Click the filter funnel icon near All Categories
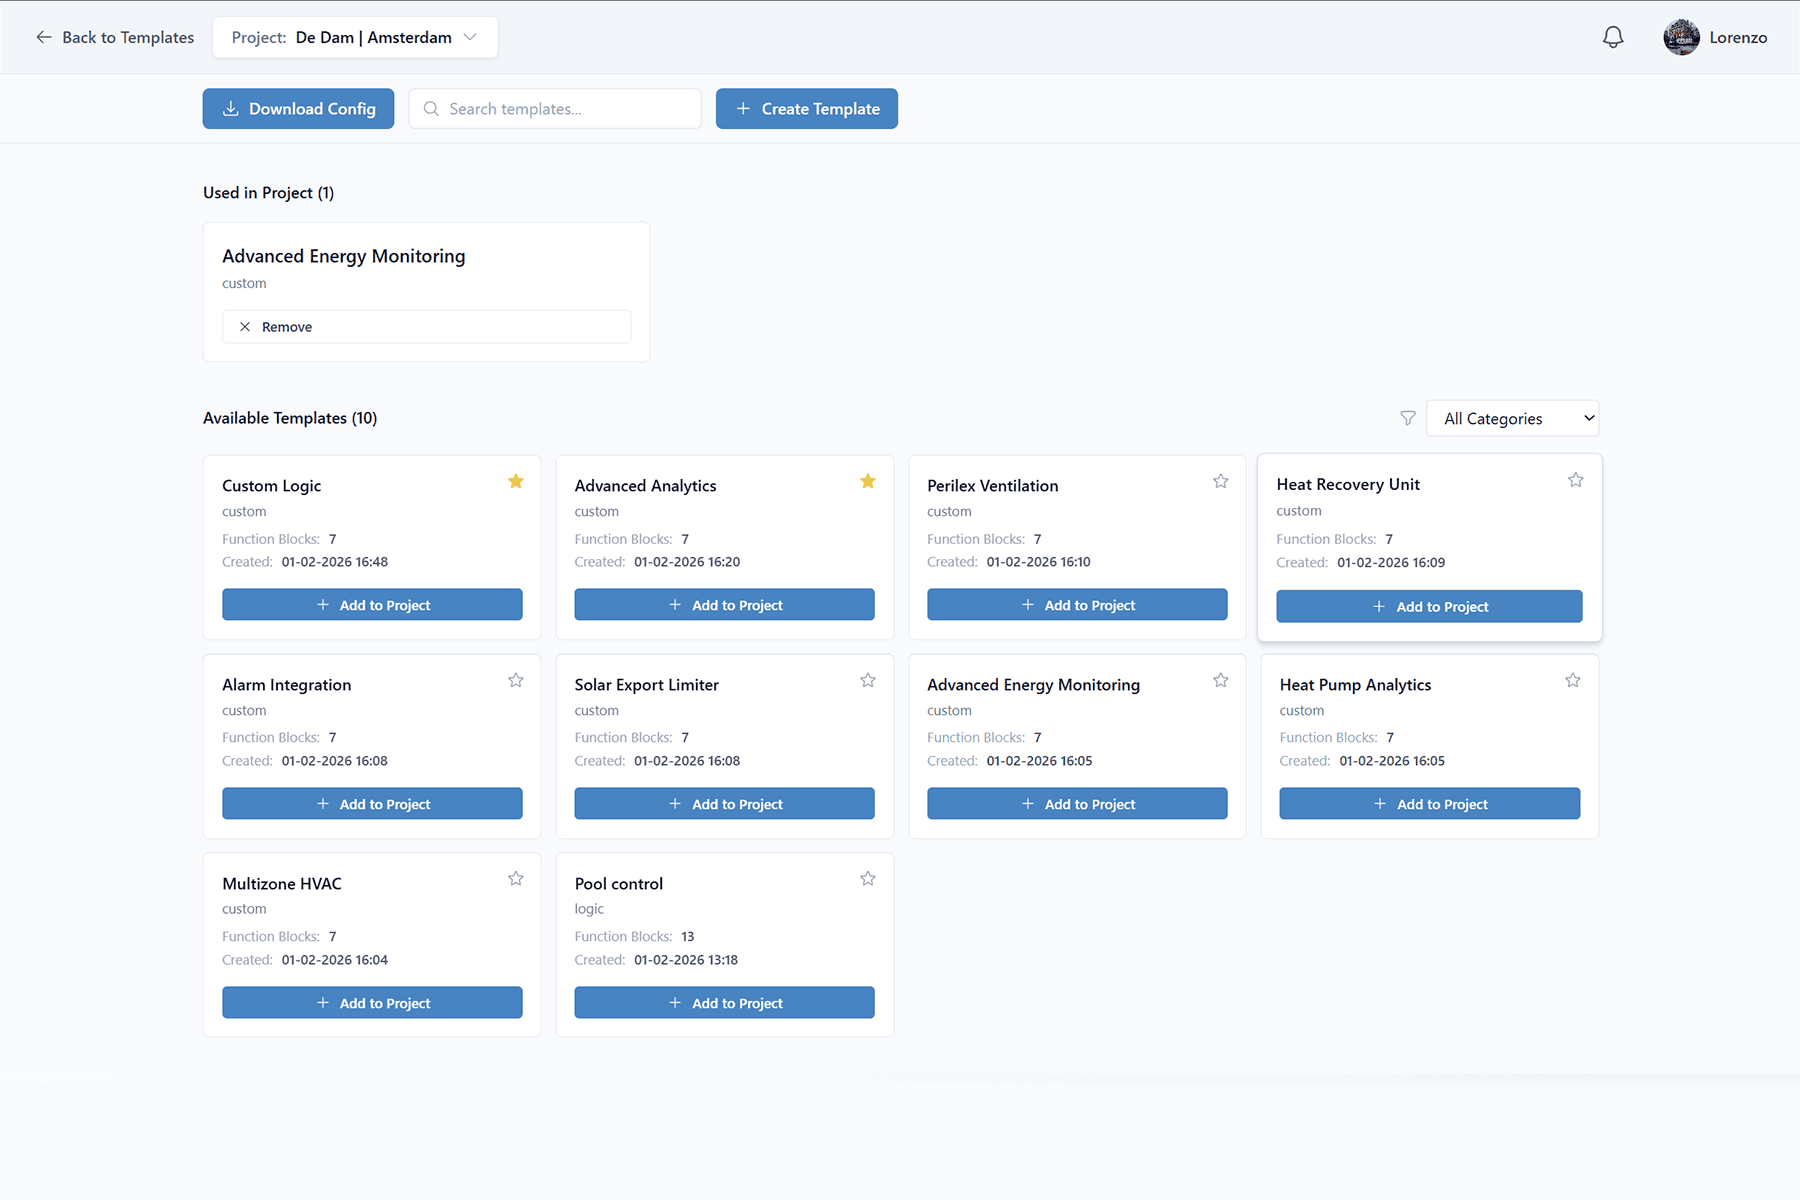 pos(1408,418)
